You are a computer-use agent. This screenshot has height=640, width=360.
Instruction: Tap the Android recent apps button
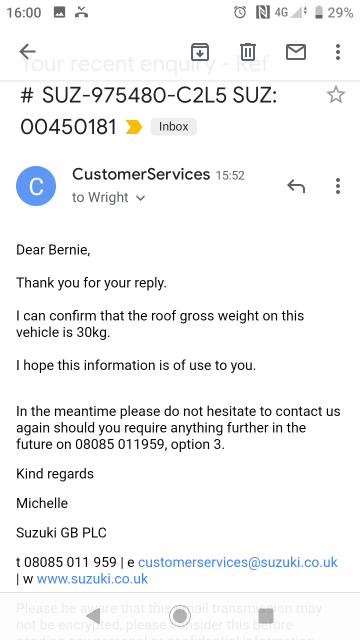(x=266, y=616)
